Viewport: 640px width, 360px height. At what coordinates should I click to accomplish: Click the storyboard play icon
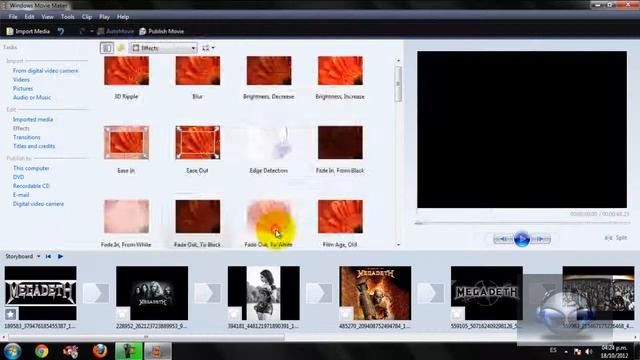coord(60,256)
